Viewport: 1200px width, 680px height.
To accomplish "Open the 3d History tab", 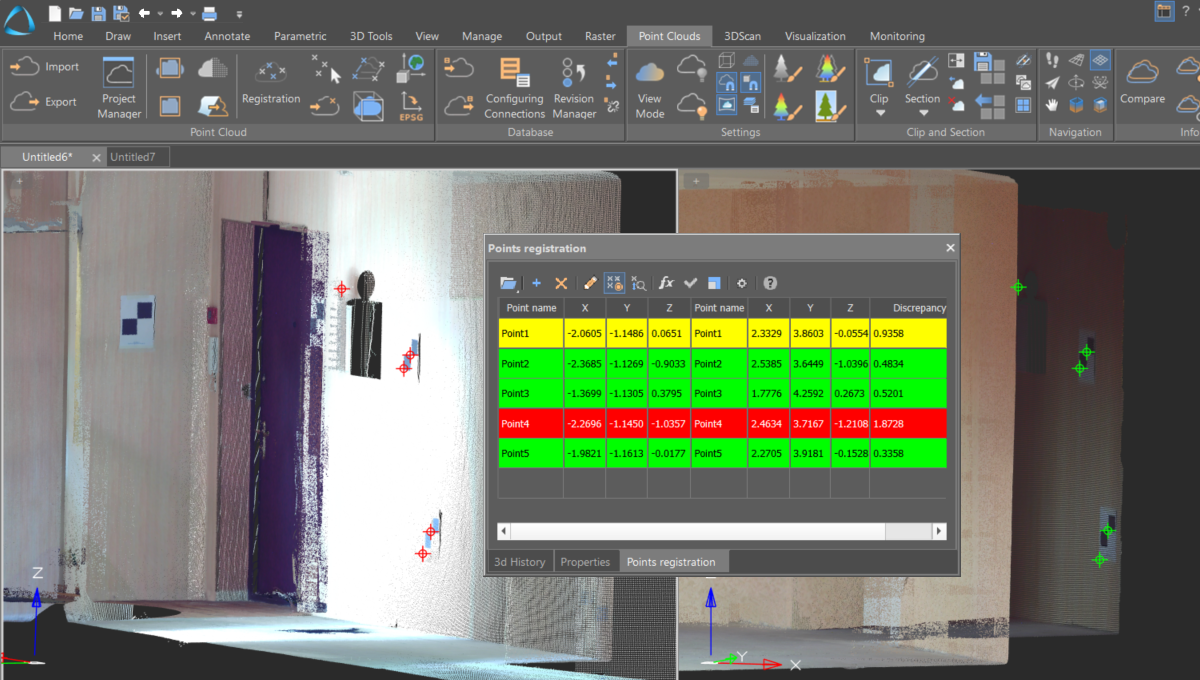I will pyautogui.click(x=520, y=562).
